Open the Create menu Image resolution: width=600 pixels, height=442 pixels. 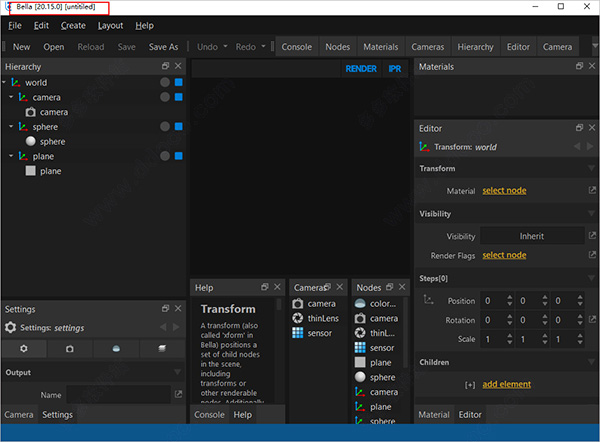73,26
